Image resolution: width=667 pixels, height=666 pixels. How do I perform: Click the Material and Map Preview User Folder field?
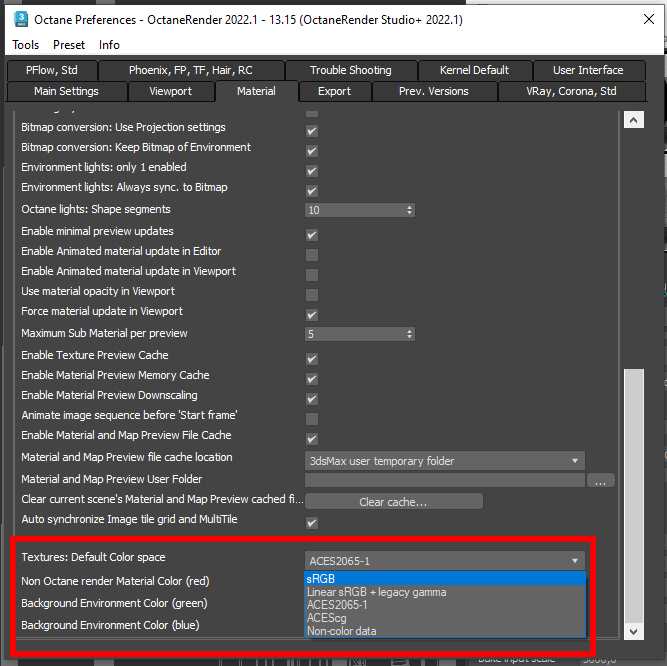pos(445,481)
